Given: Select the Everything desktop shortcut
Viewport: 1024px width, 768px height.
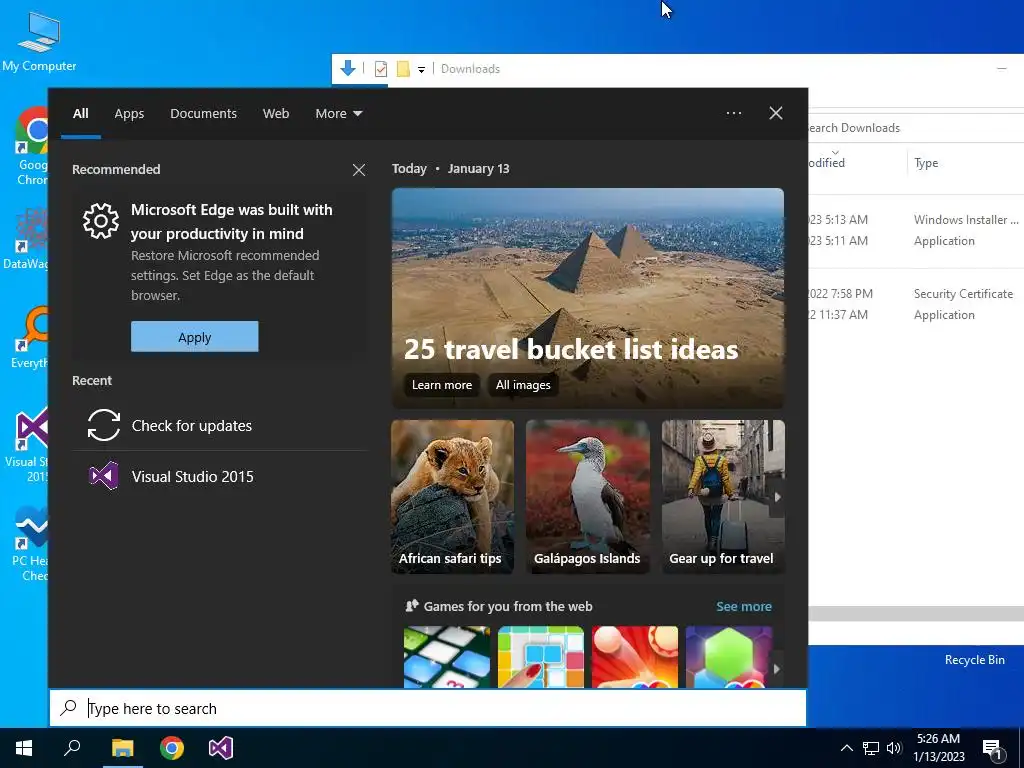Looking at the screenshot, I should pos(31,338).
